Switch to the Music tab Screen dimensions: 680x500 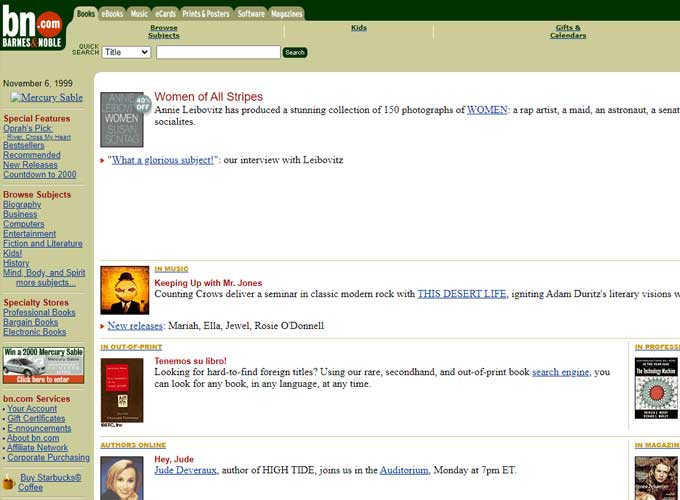(x=139, y=14)
